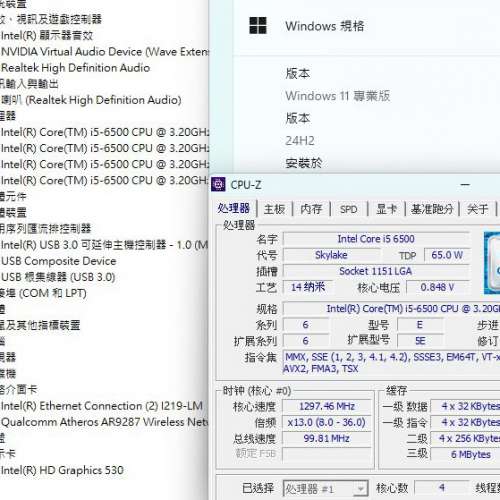Select Intel(R) USB 3.0 可延伸主機控制器 entry
The width and height of the screenshot is (500, 500).
click(105, 245)
